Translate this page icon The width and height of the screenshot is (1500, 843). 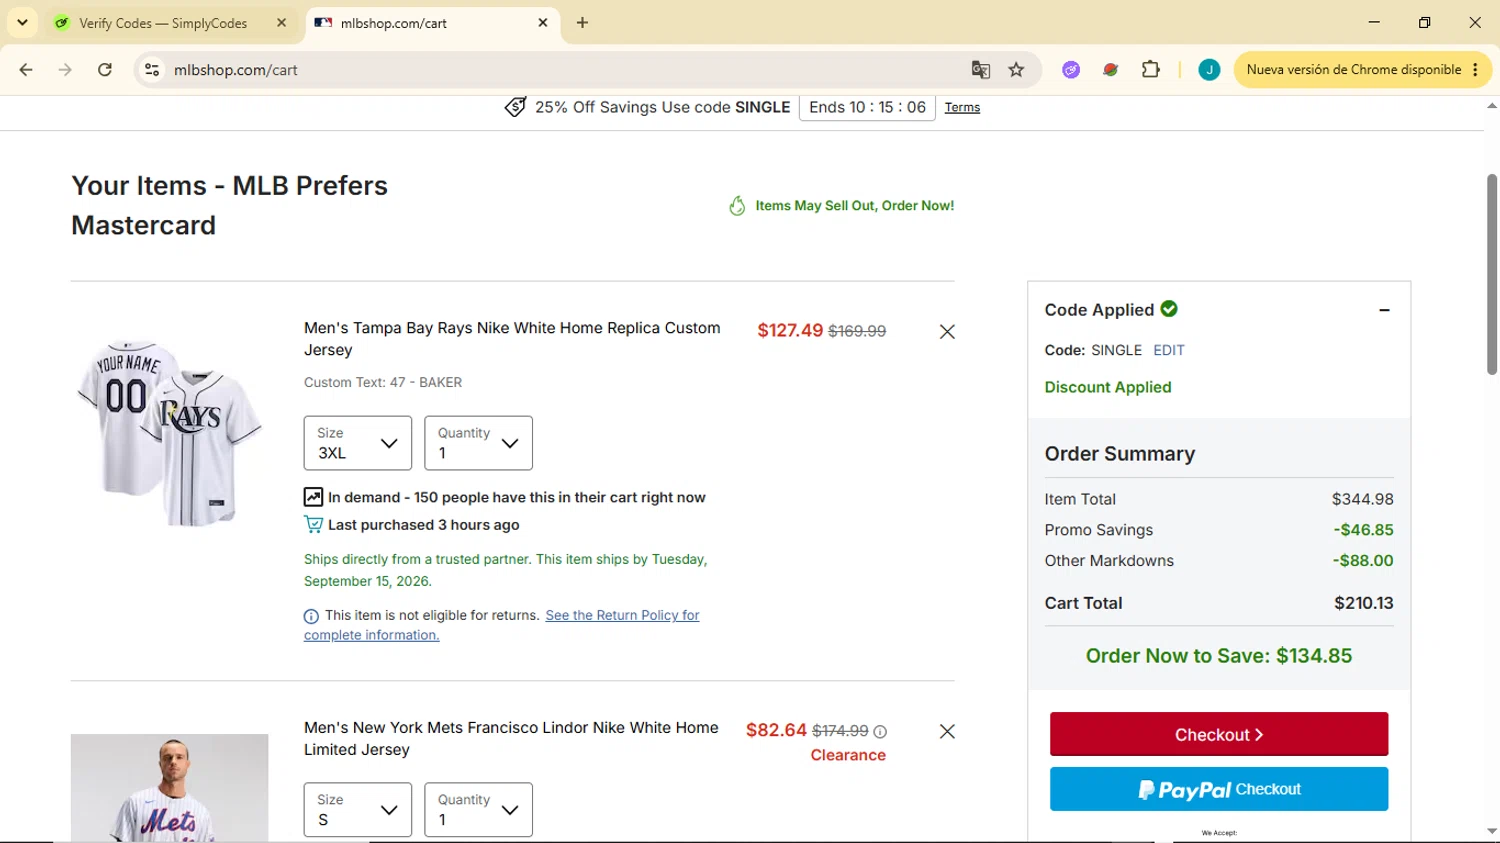tap(980, 69)
